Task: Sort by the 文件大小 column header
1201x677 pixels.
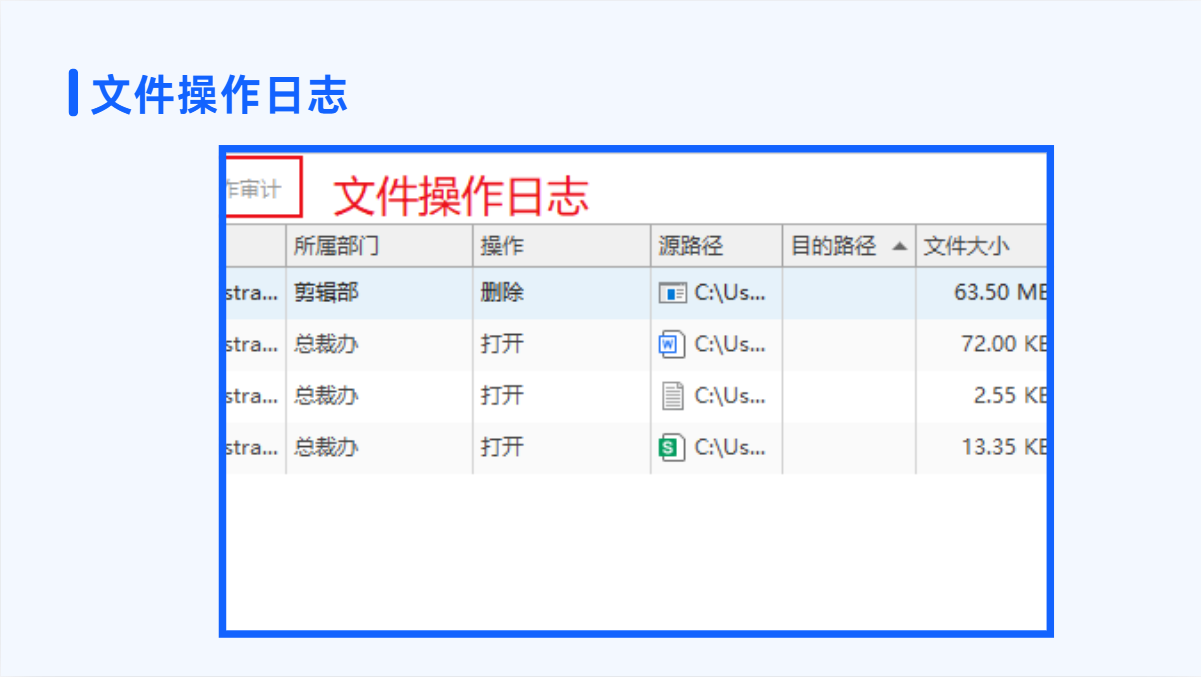Action: click(x=966, y=246)
